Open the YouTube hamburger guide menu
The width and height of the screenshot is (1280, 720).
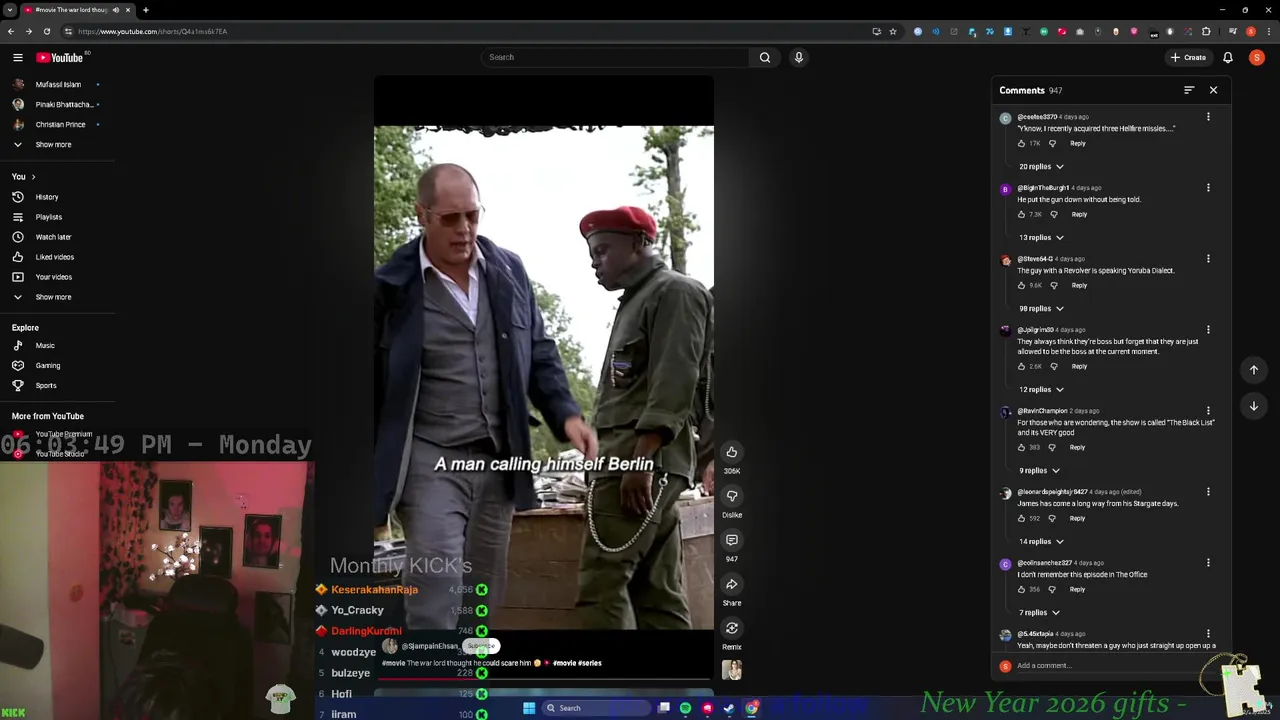pyautogui.click(x=17, y=57)
